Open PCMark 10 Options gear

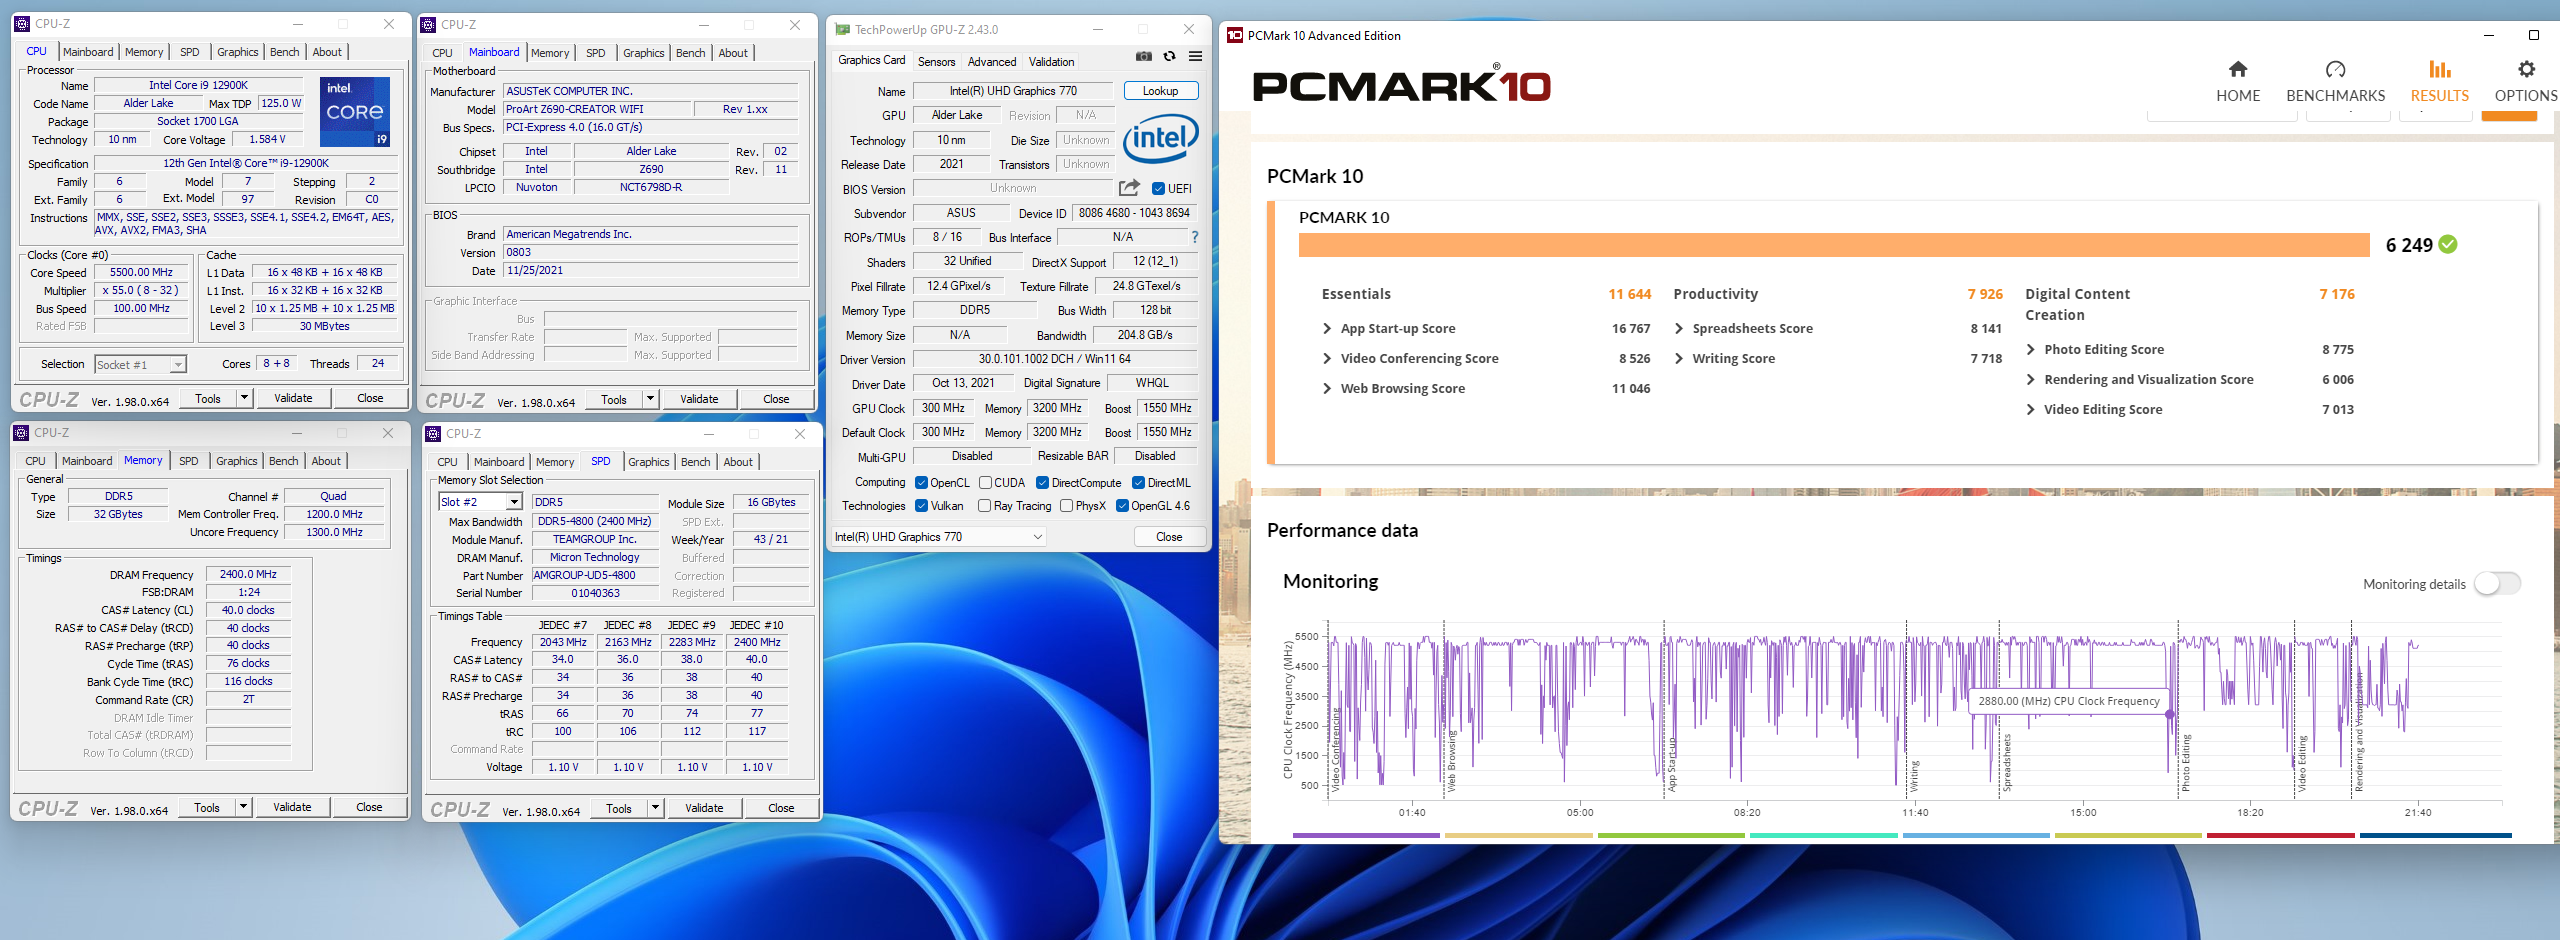(2525, 81)
